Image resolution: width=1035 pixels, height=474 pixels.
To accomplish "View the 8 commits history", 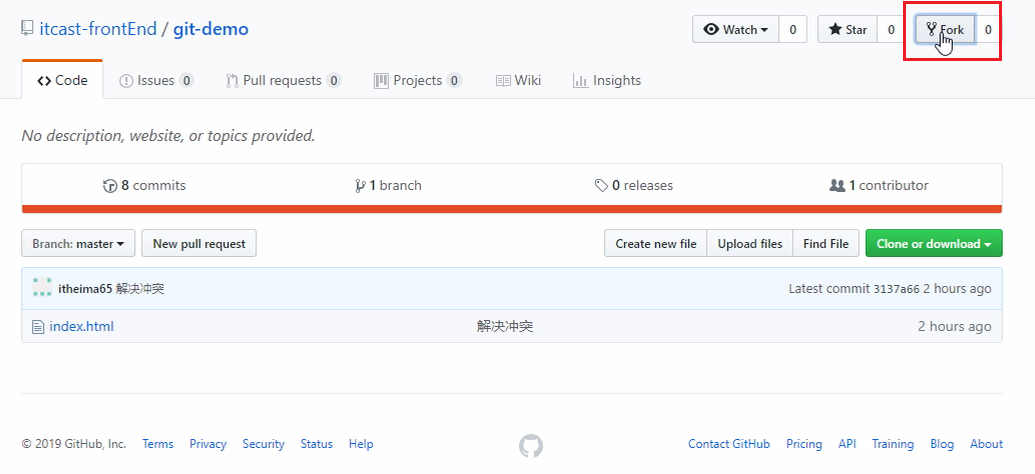I will (145, 186).
